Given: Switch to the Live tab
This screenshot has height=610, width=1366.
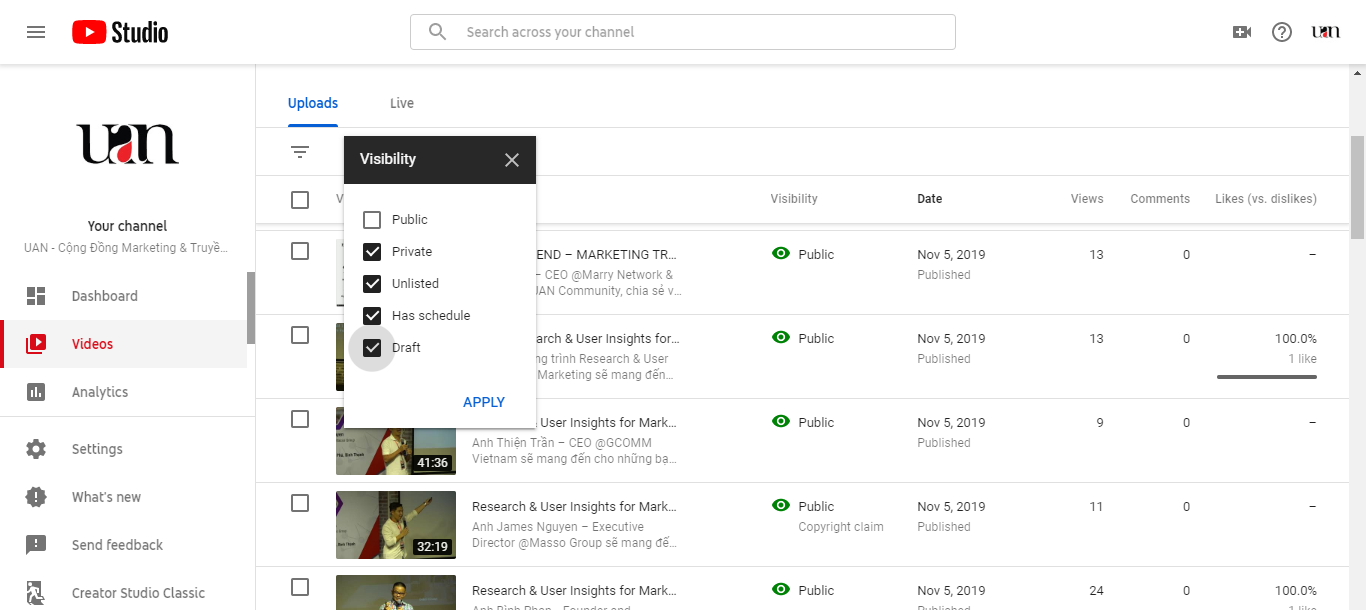Looking at the screenshot, I should 402,103.
